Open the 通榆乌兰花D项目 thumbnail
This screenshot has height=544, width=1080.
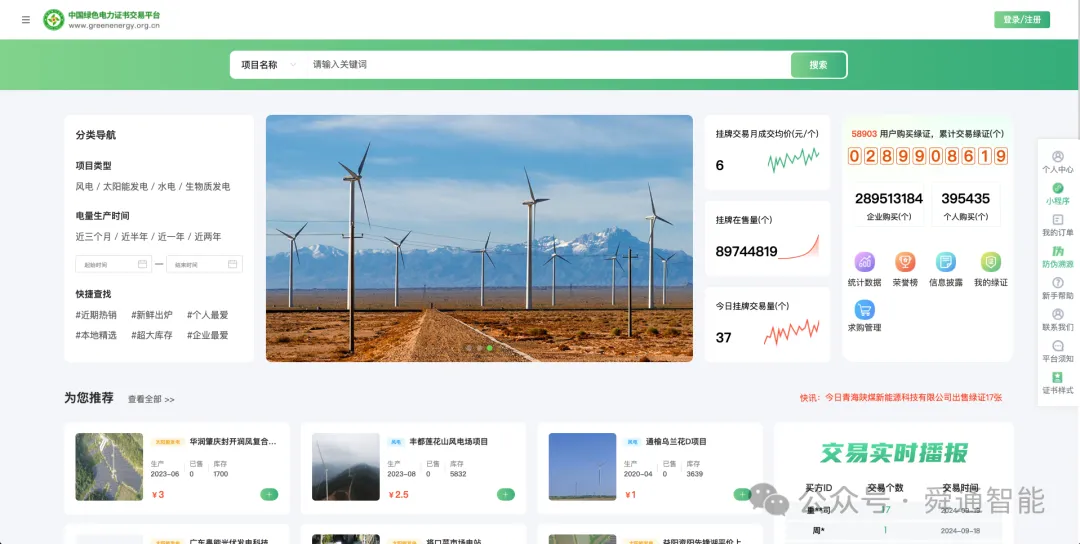click(582, 467)
